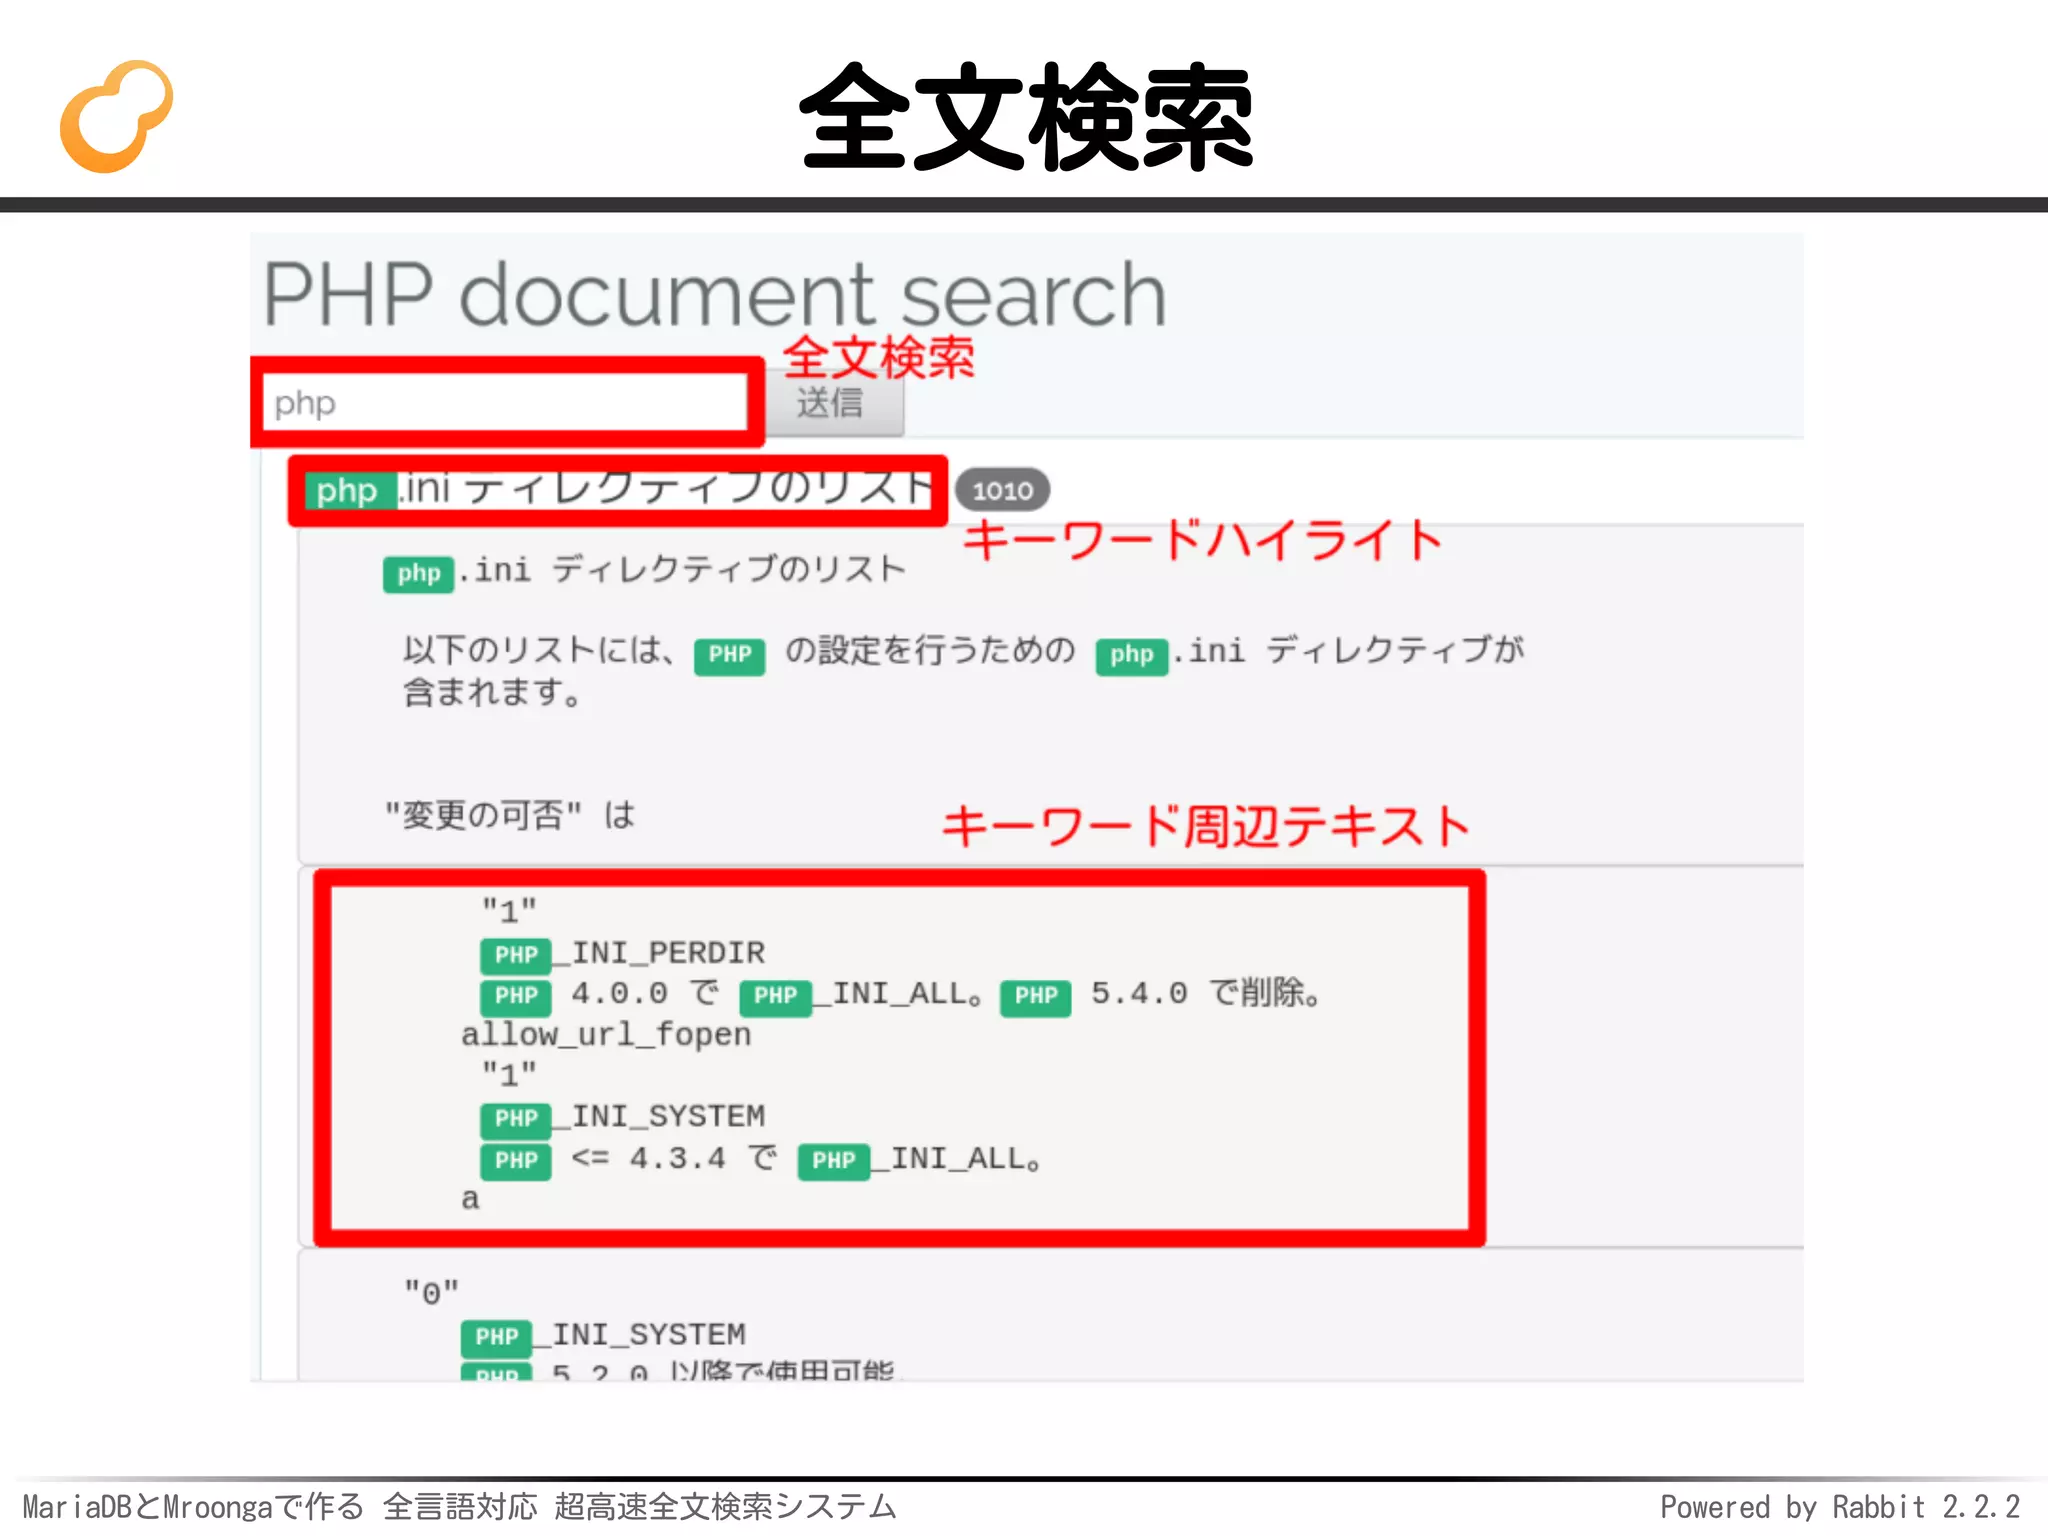The width and height of the screenshot is (2048, 1536).
Task: Click the footer text Powered by Rabbit 2.2.2
Action: 1840,1507
